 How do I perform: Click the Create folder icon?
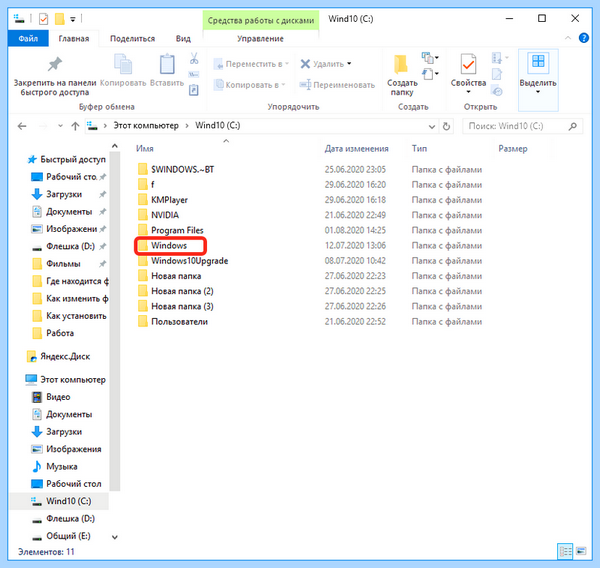(x=401, y=64)
